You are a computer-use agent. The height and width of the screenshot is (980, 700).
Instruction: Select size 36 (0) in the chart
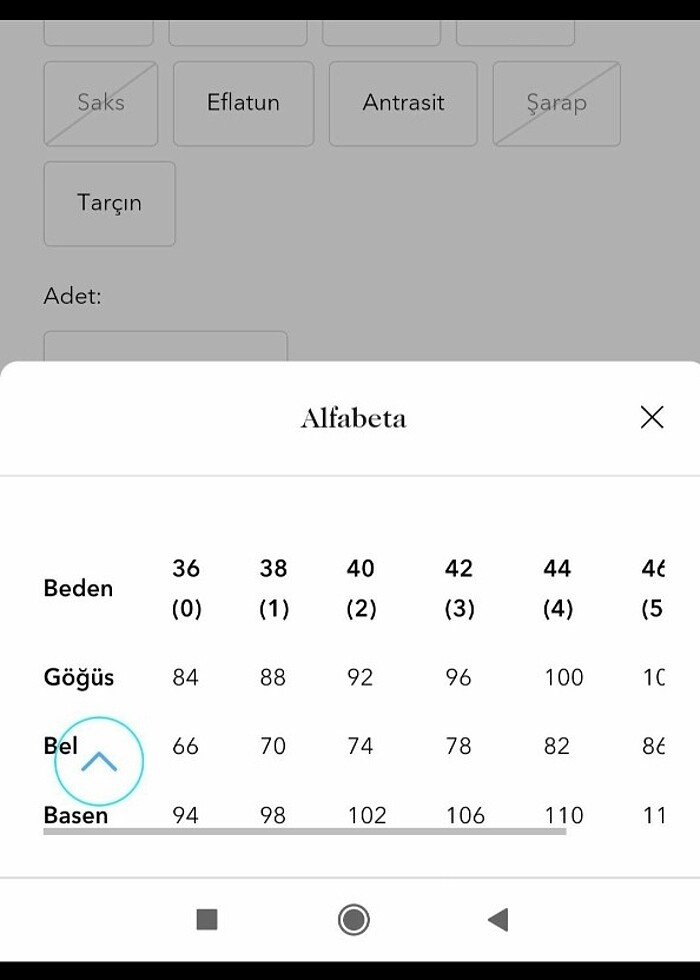coord(185,588)
